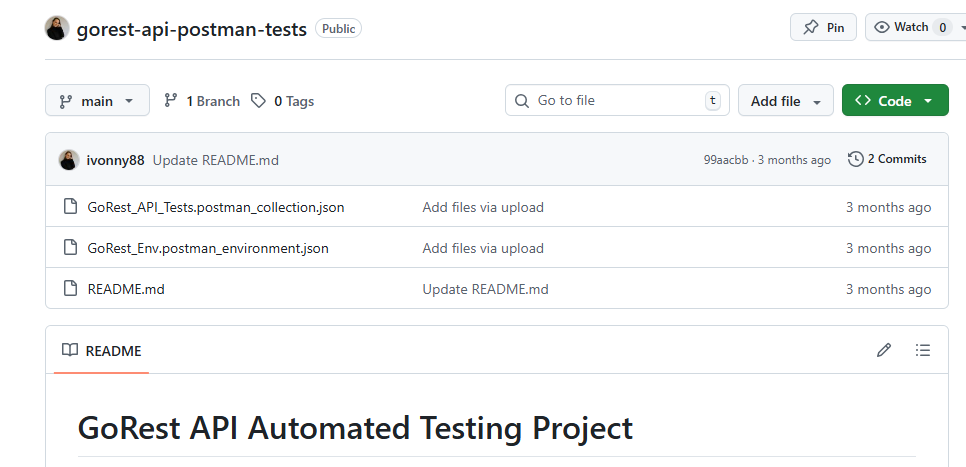
Task: Open gorest-api-postman-tests repository title link
Action: [192, 29]
